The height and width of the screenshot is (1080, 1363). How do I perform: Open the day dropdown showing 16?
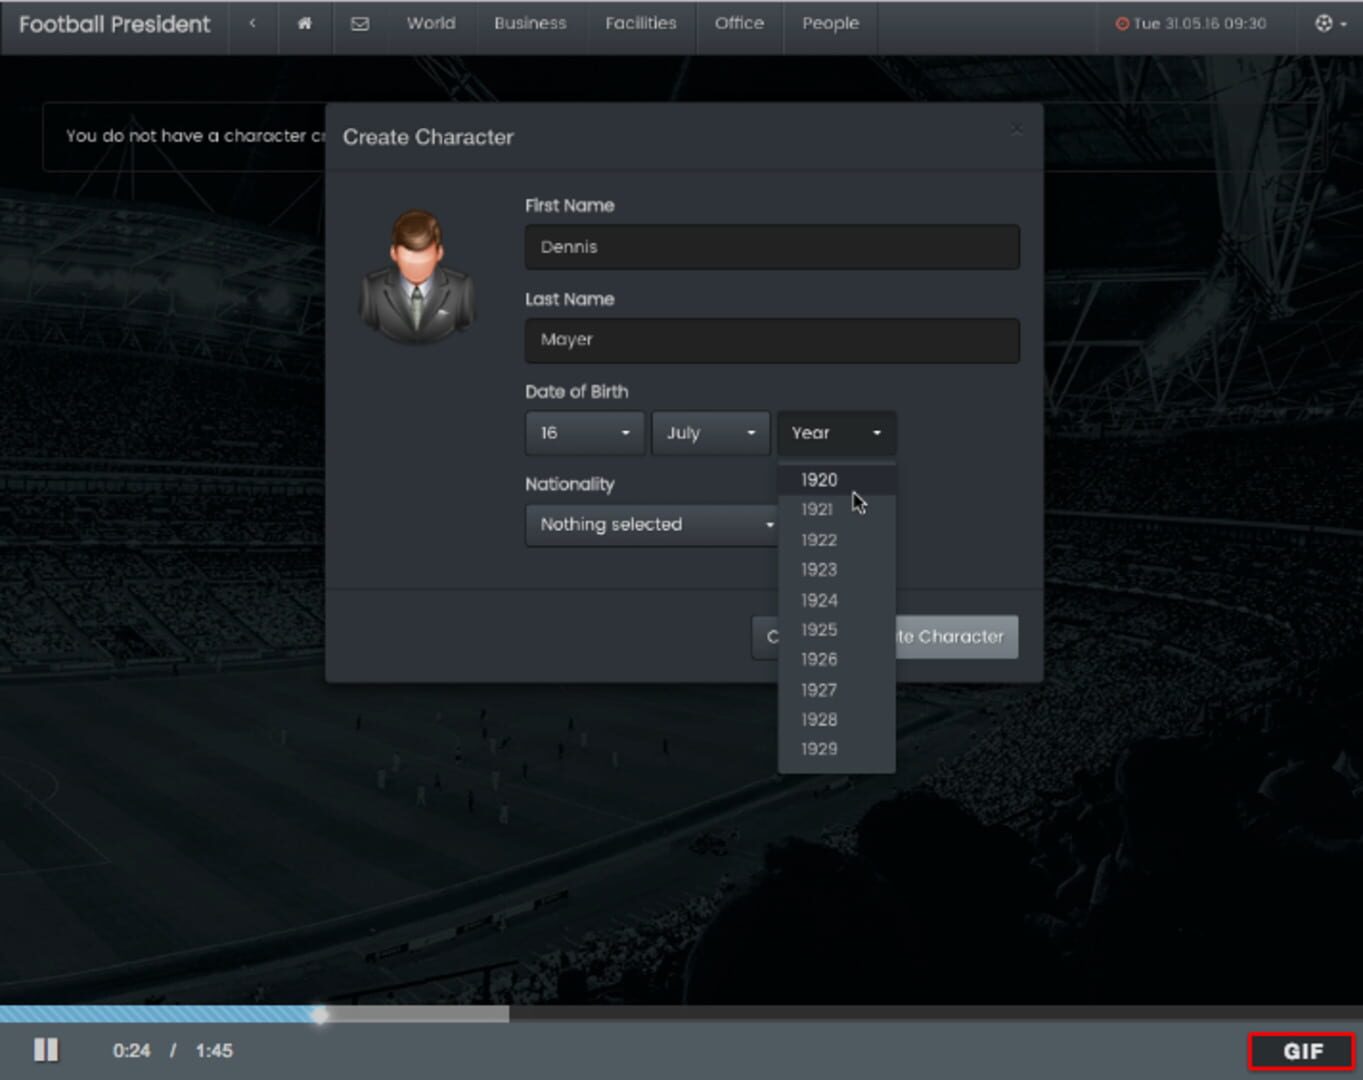pyautogui.click(x=584, y=433)
